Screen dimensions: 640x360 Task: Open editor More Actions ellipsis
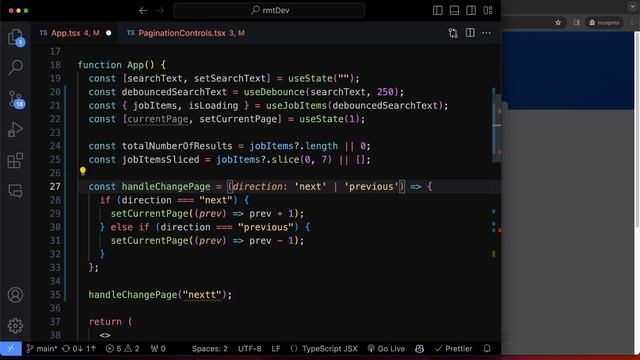487,33
